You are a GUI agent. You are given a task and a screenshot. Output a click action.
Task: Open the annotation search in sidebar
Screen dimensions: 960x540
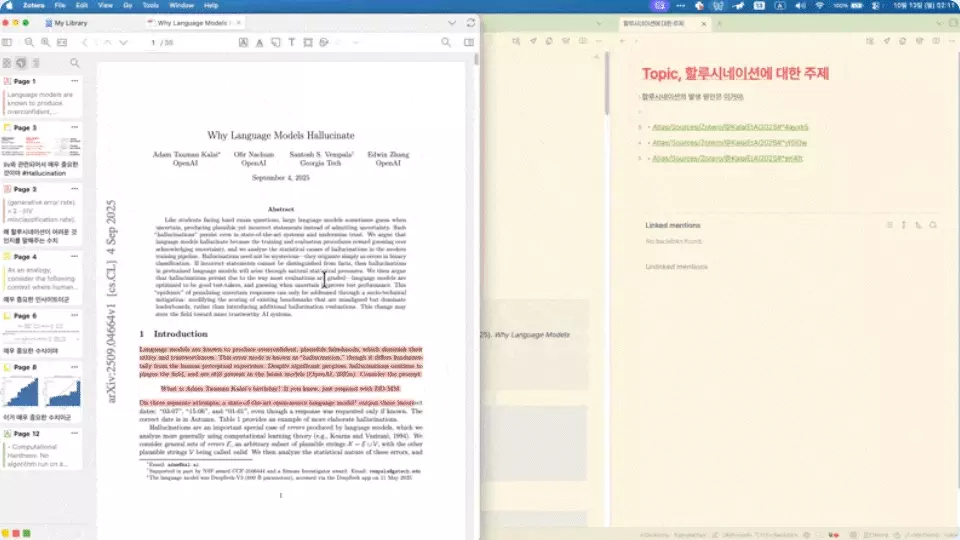click(x=74, y=62)
